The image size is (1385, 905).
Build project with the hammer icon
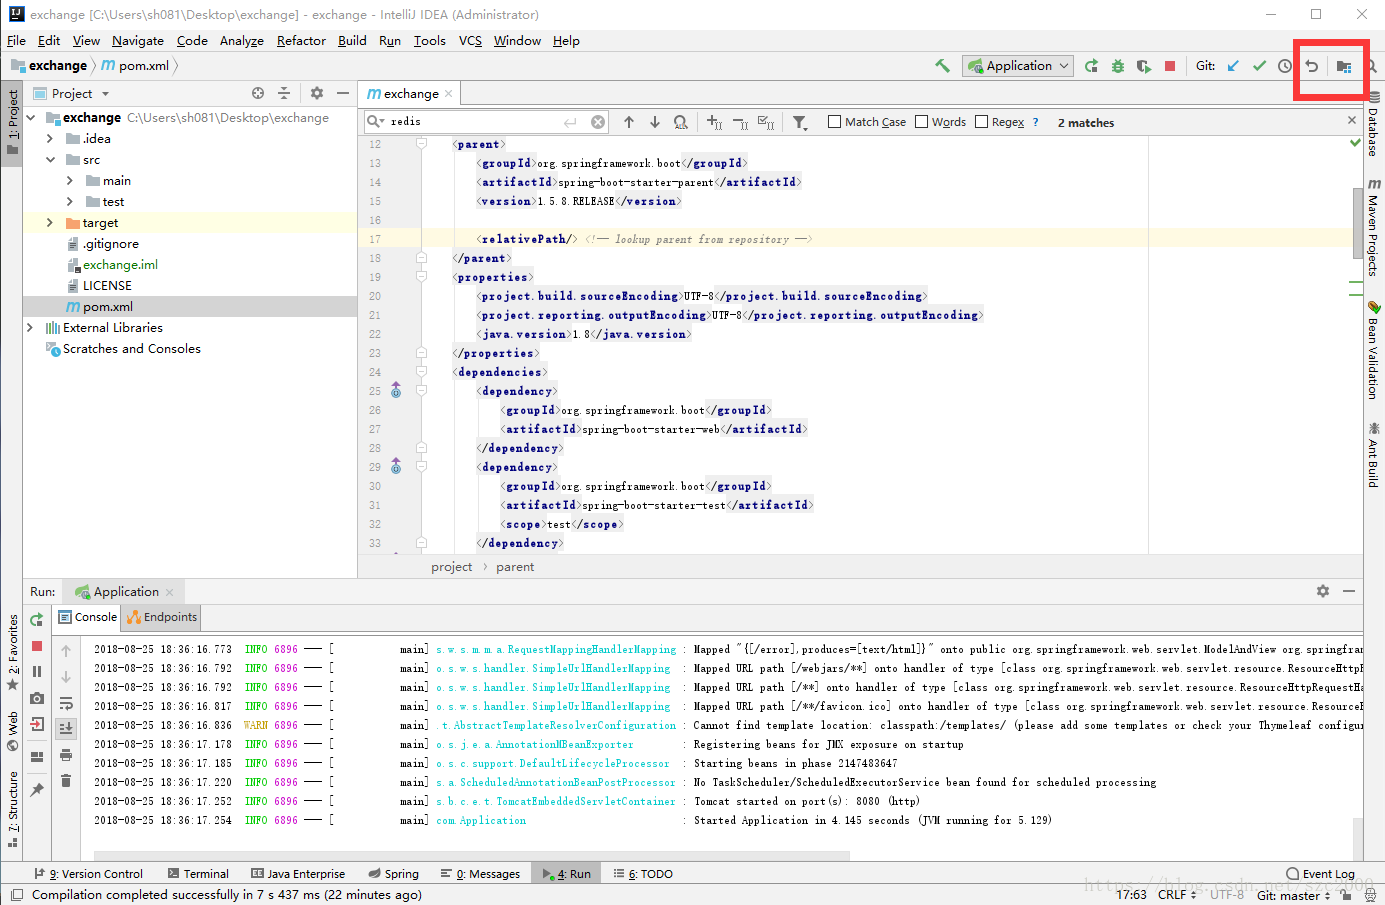942,66
